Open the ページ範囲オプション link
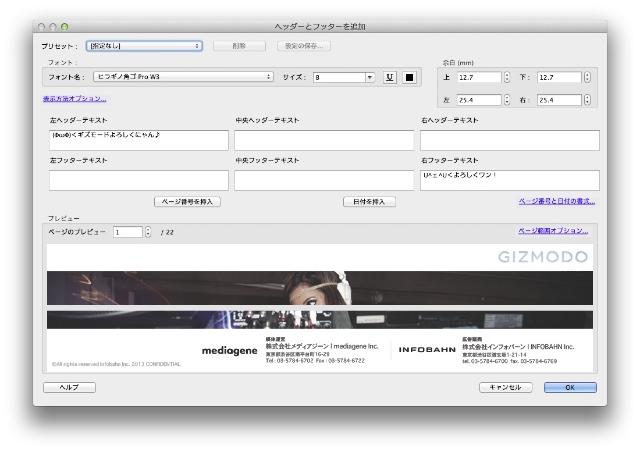The height and width of the screenshot is (452, 640). (560, 231)
